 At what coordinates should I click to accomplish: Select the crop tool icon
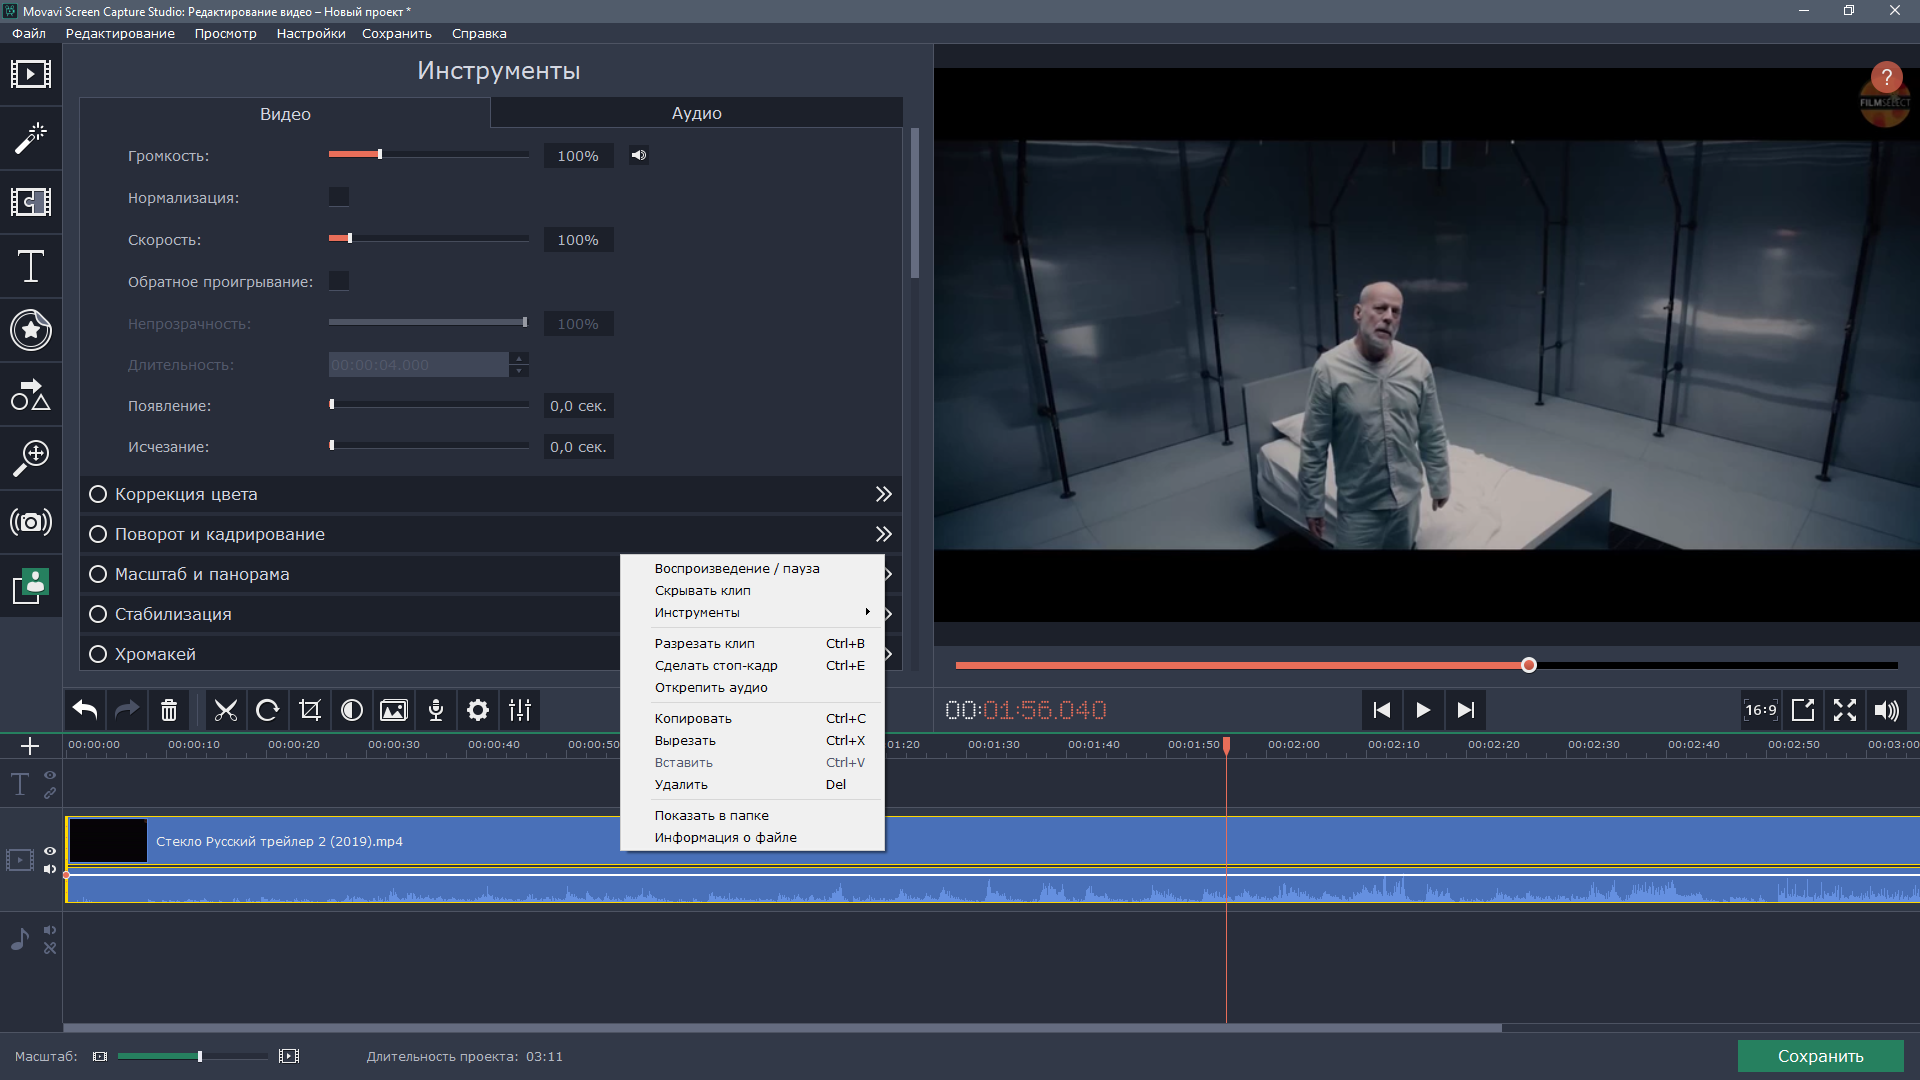(x=310, y=710)
